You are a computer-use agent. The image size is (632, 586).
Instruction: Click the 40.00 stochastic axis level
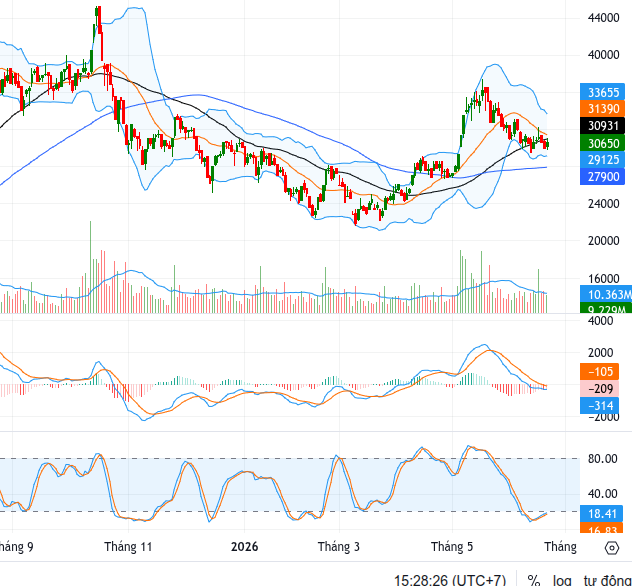pyautogui.click(x=602, y=494)
